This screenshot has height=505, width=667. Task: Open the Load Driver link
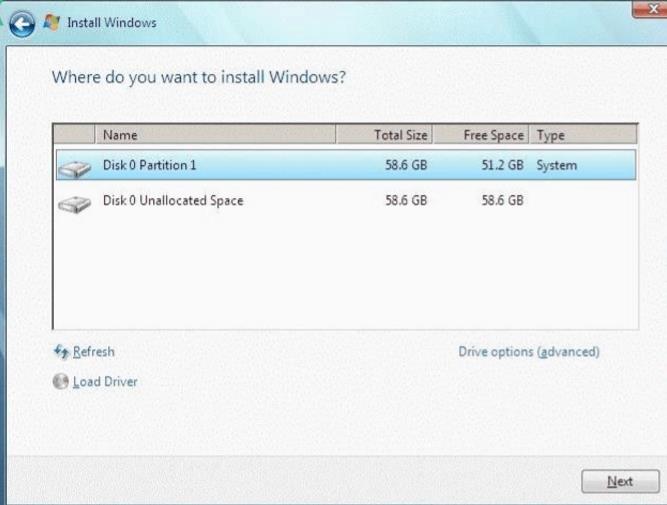coord(105,382)
